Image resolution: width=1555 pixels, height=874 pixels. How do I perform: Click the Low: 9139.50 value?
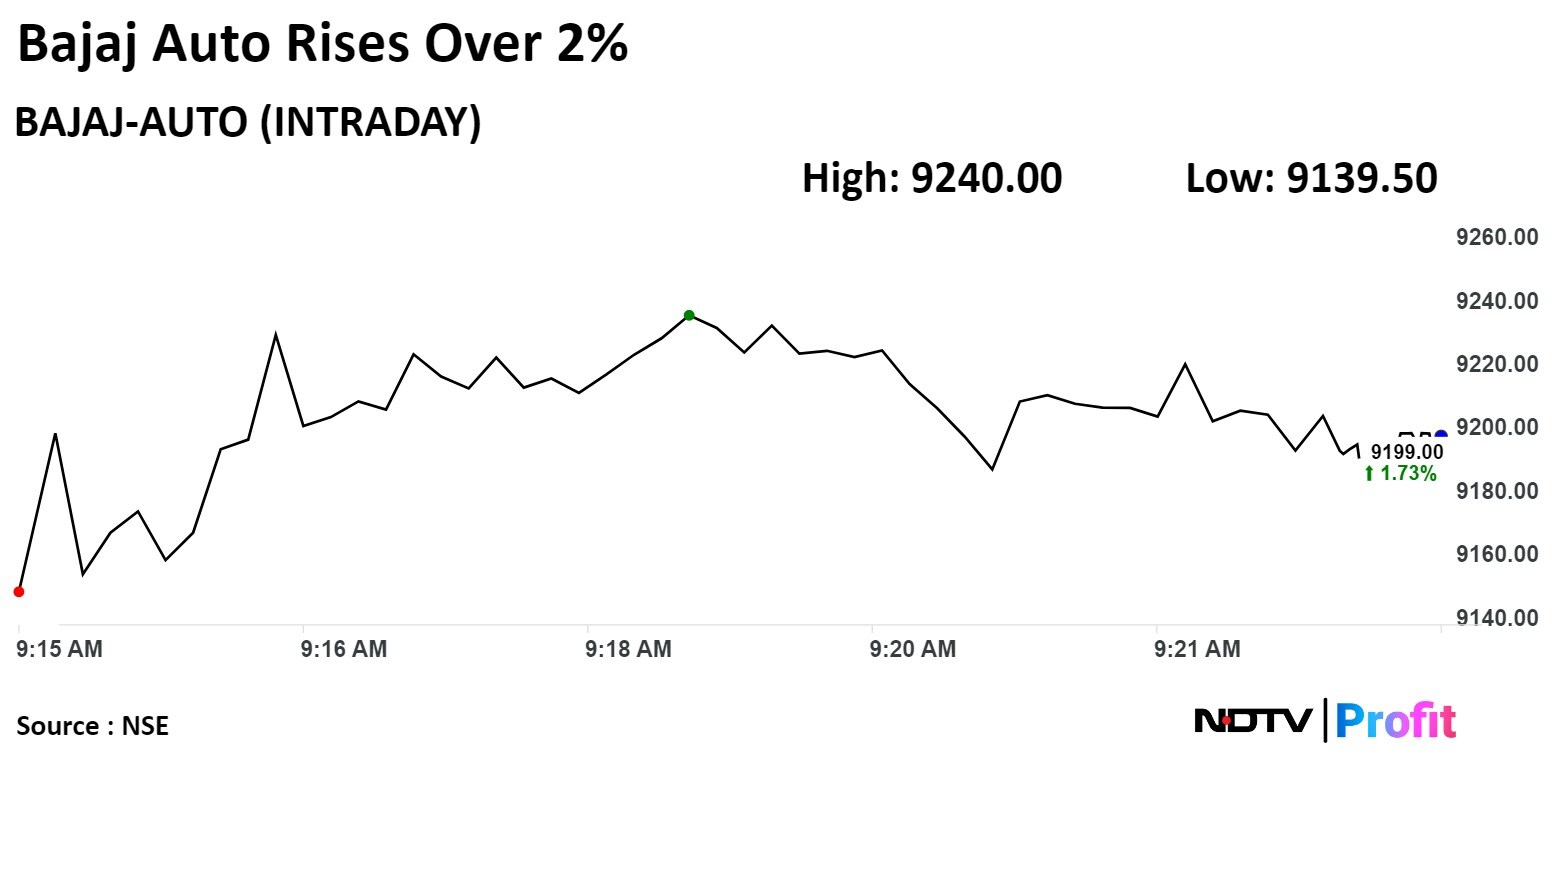click(x=1311, y=179)
